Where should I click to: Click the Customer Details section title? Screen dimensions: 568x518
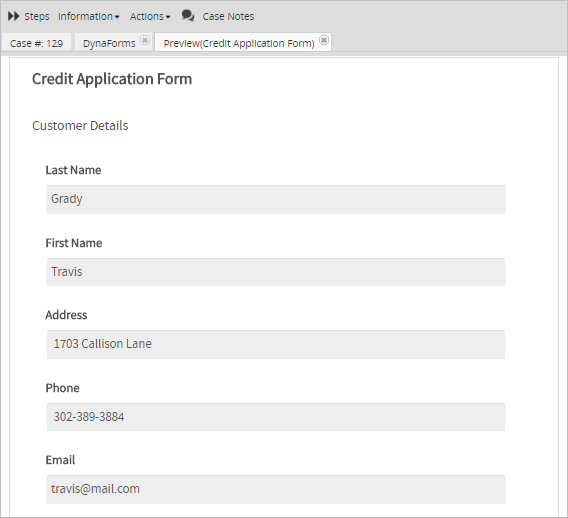80,126
